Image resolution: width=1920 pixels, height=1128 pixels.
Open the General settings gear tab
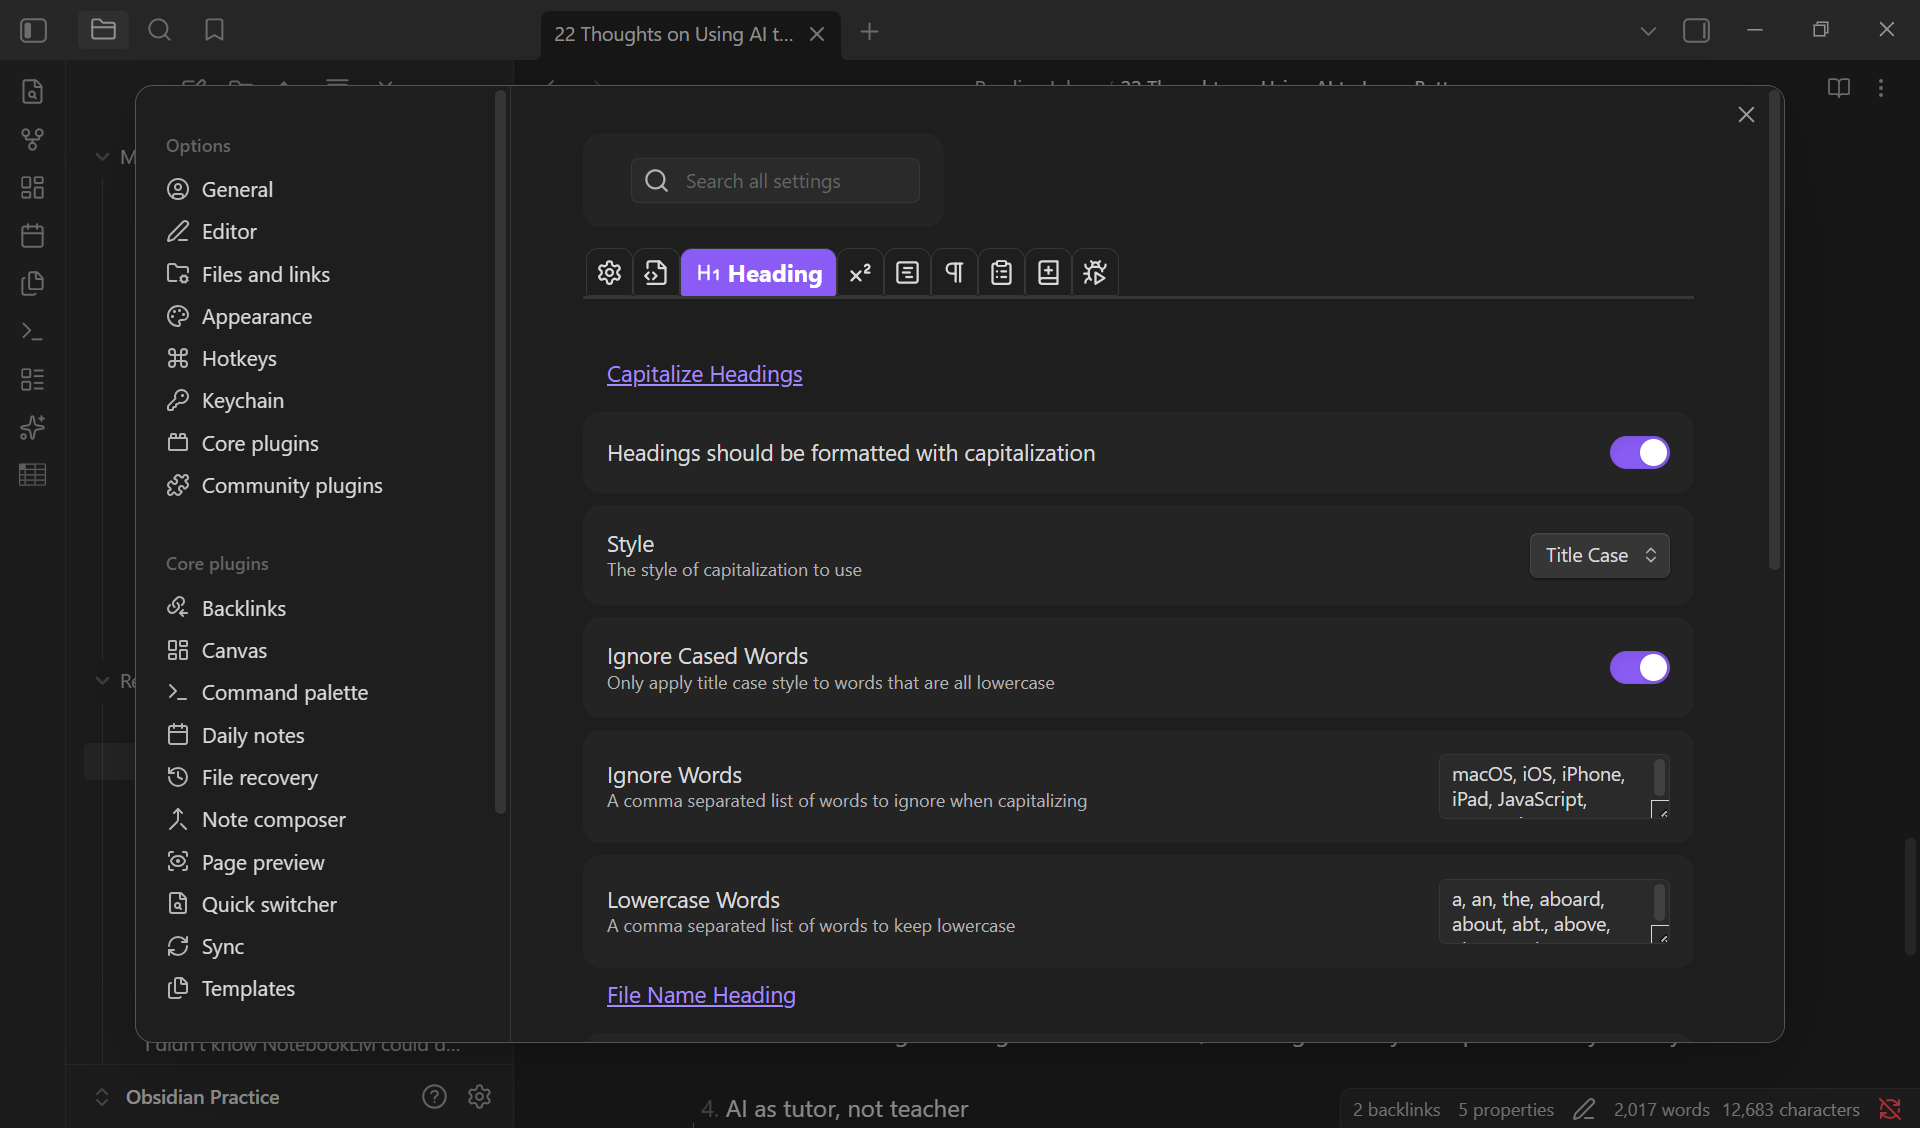pos(609,273)
